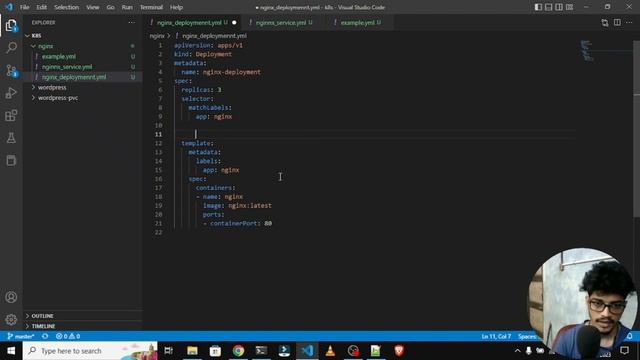
Task: Open the Go menu
Action: tap(110, 7)
